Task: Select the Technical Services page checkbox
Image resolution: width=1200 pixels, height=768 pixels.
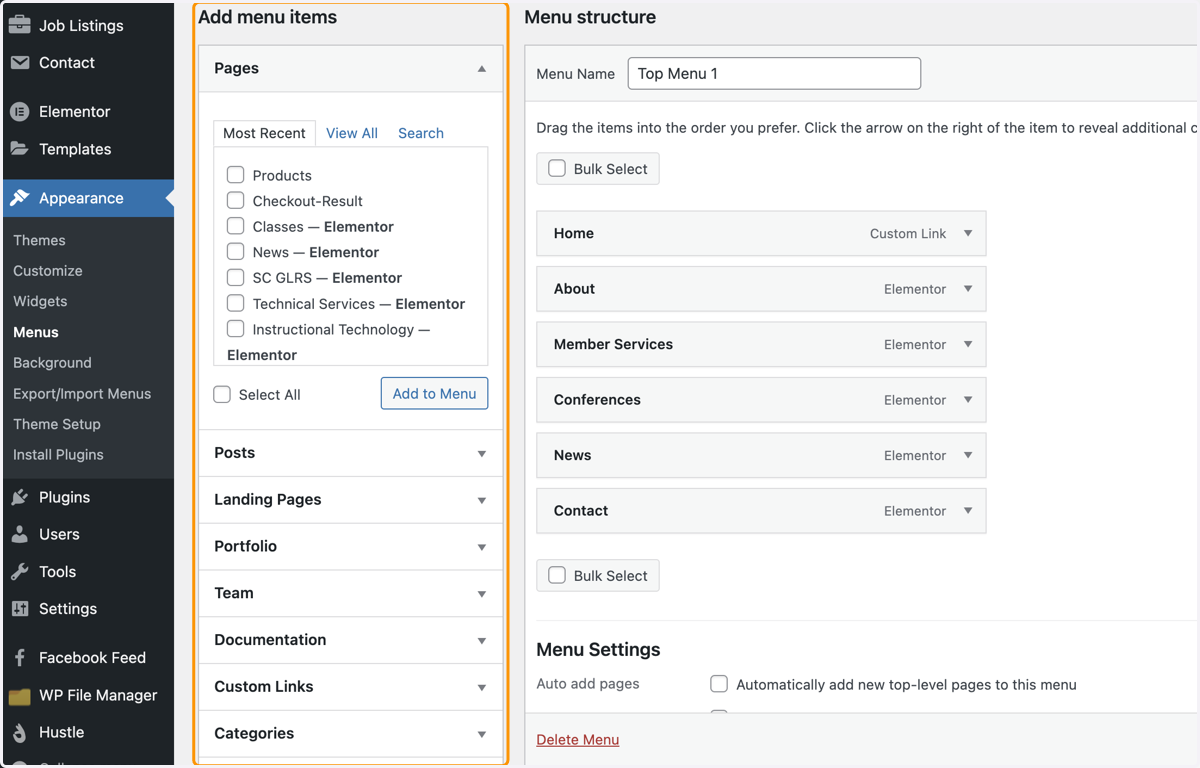Action: 236,303
